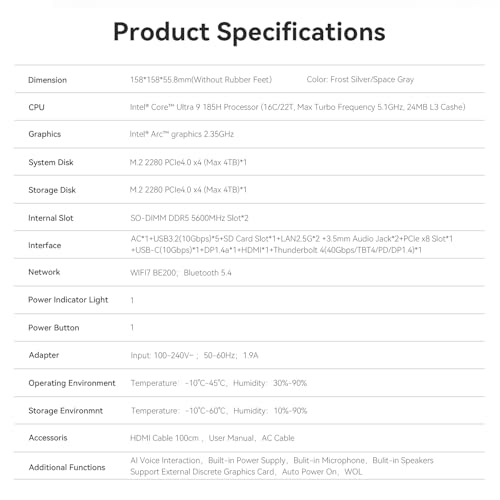Click the Operating Environment label

[72, 383]
